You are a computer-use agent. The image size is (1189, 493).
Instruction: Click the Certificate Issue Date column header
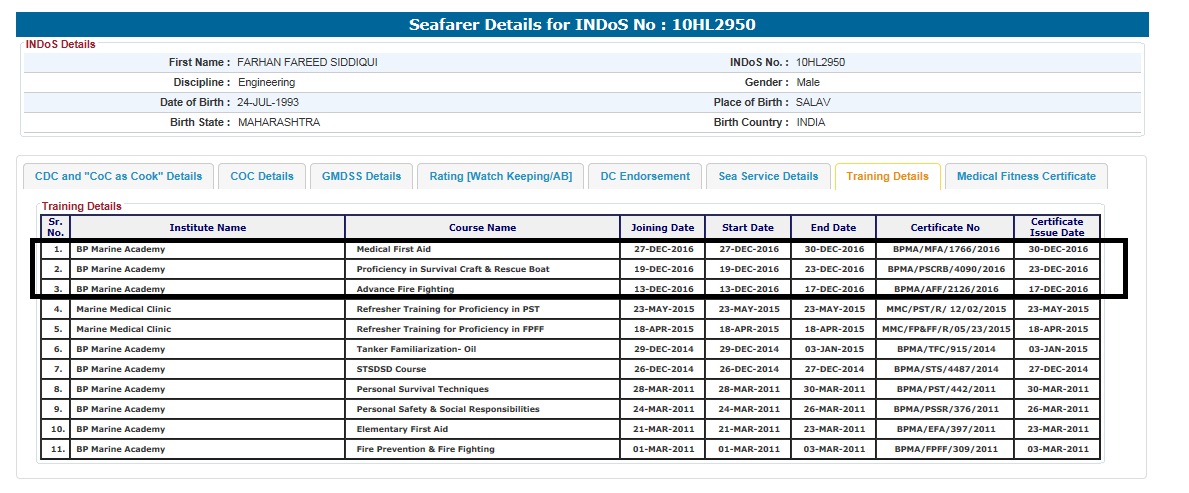(1057, 227)
